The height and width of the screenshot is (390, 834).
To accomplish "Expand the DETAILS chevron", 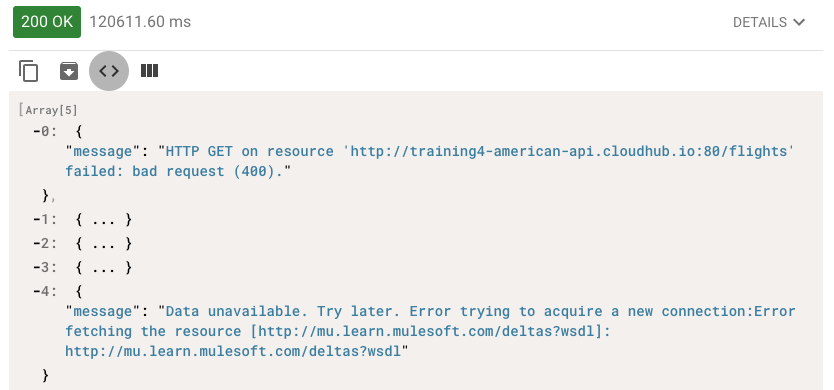I will [798, 22].
